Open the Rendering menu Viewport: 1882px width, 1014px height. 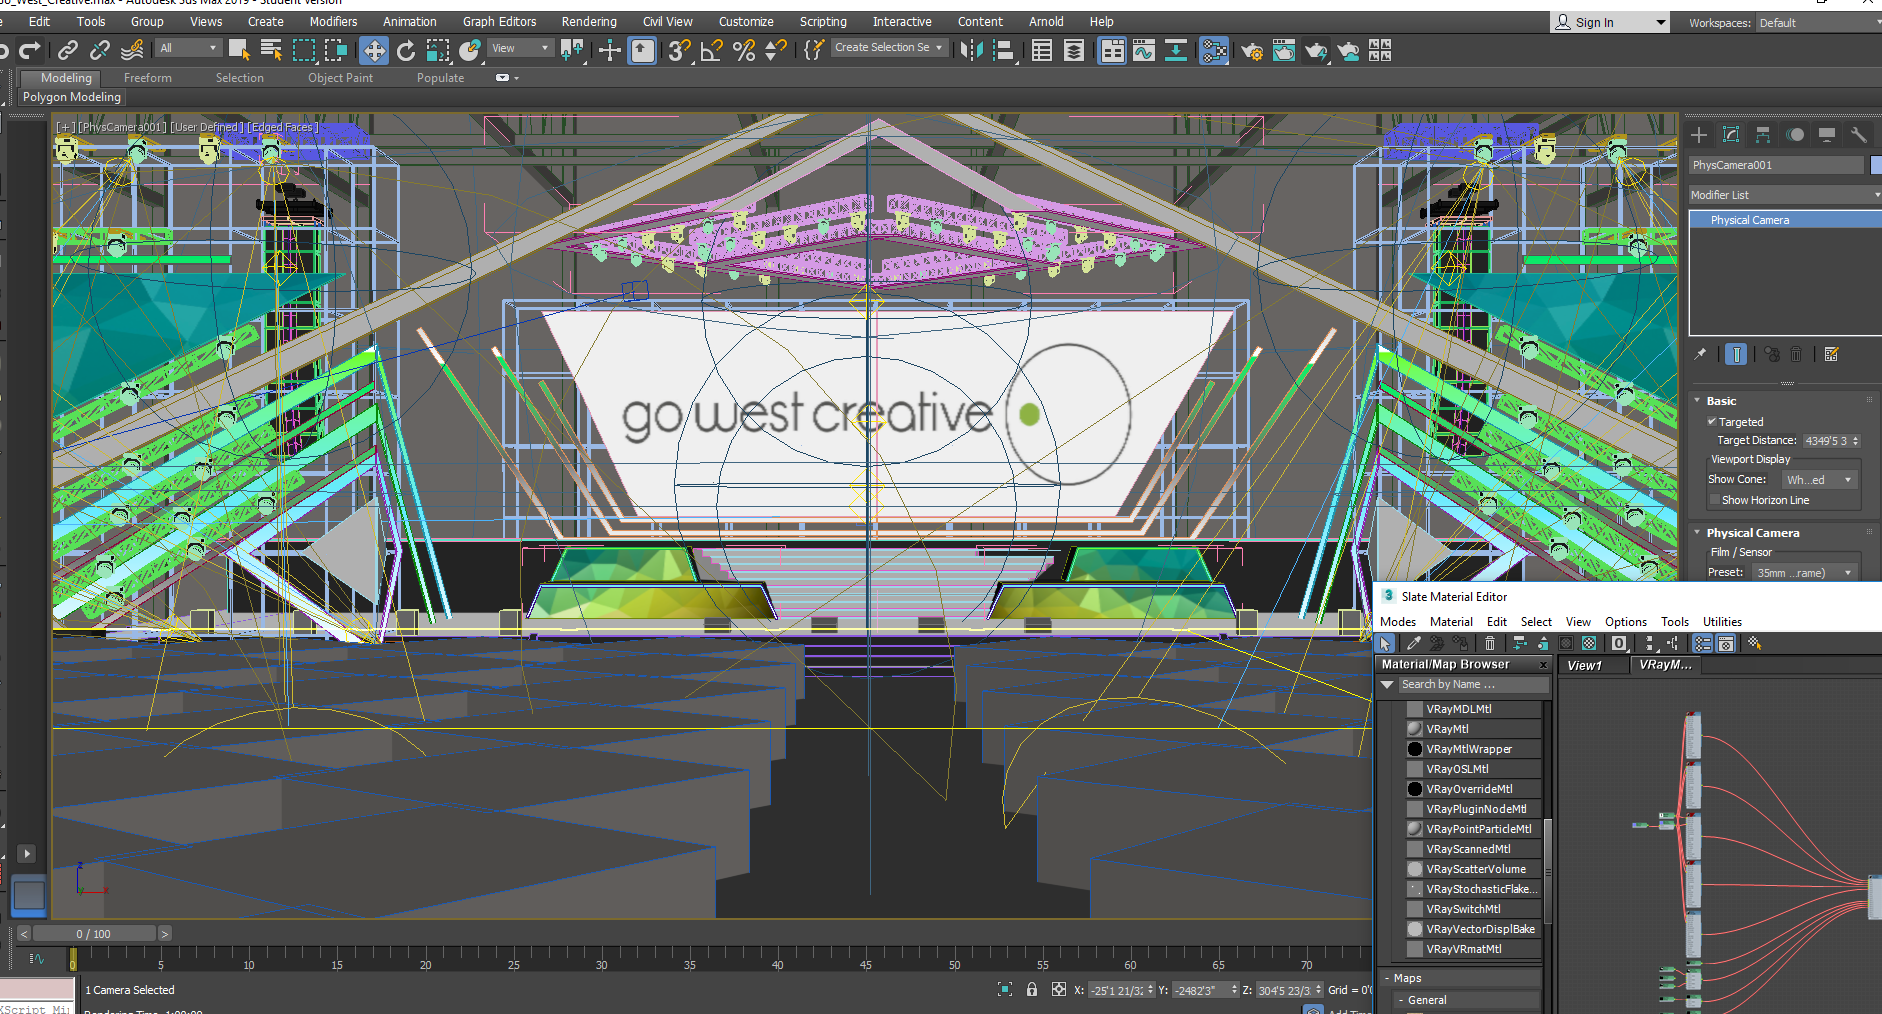pos(588,21)
